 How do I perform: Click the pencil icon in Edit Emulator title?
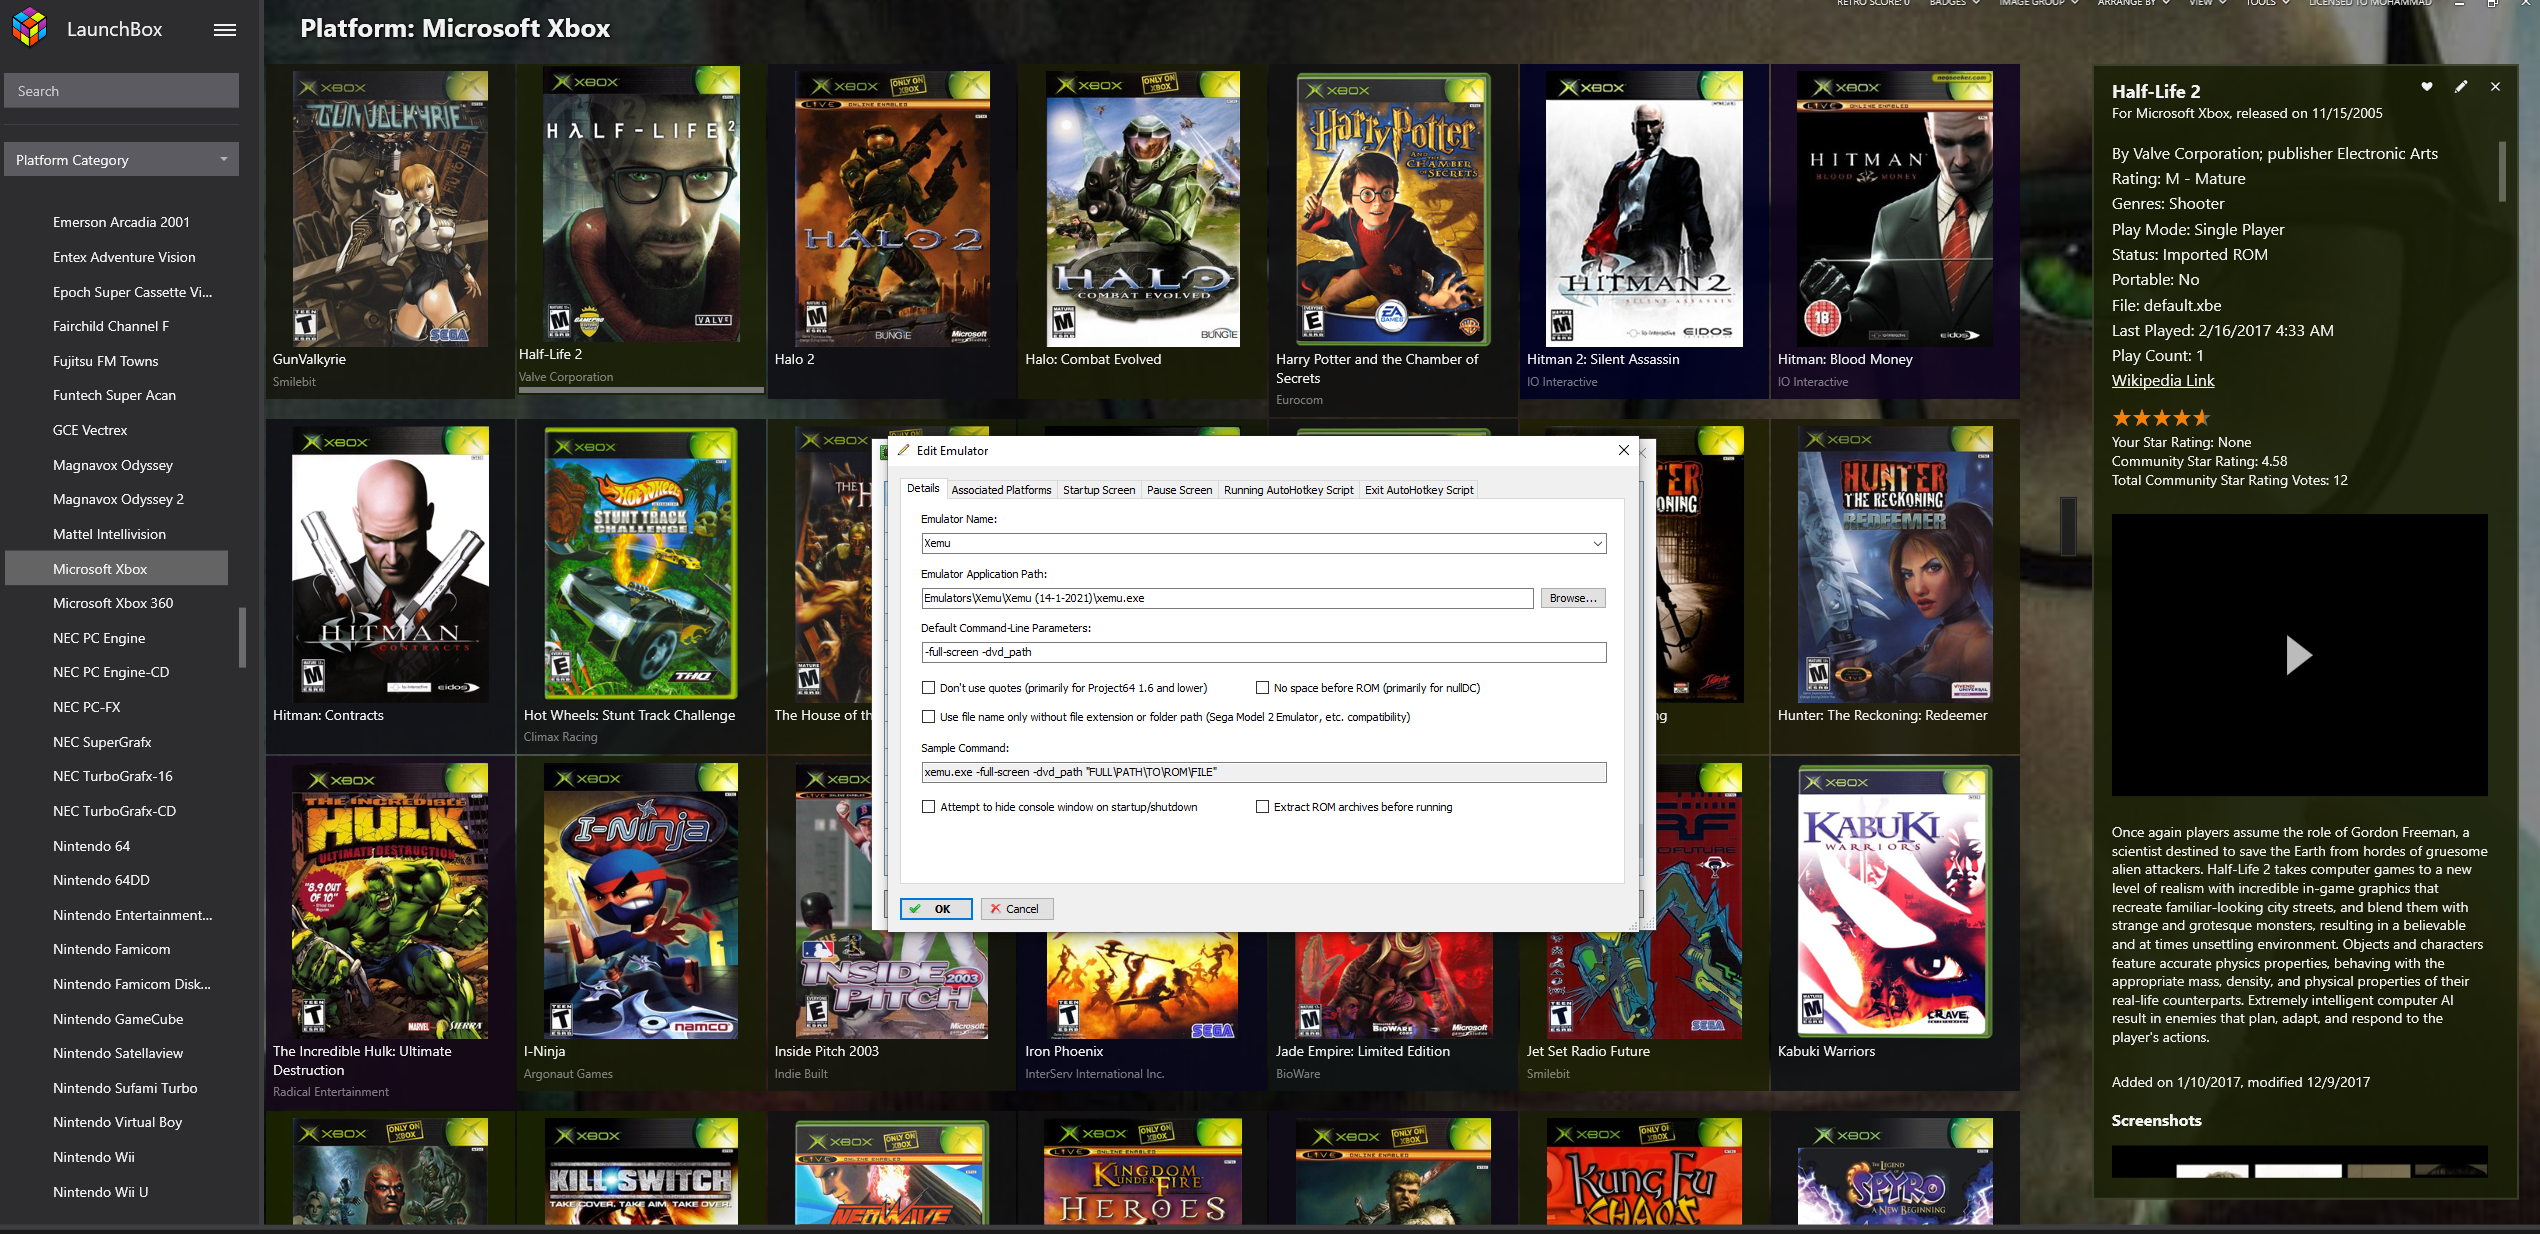(904, 450)
